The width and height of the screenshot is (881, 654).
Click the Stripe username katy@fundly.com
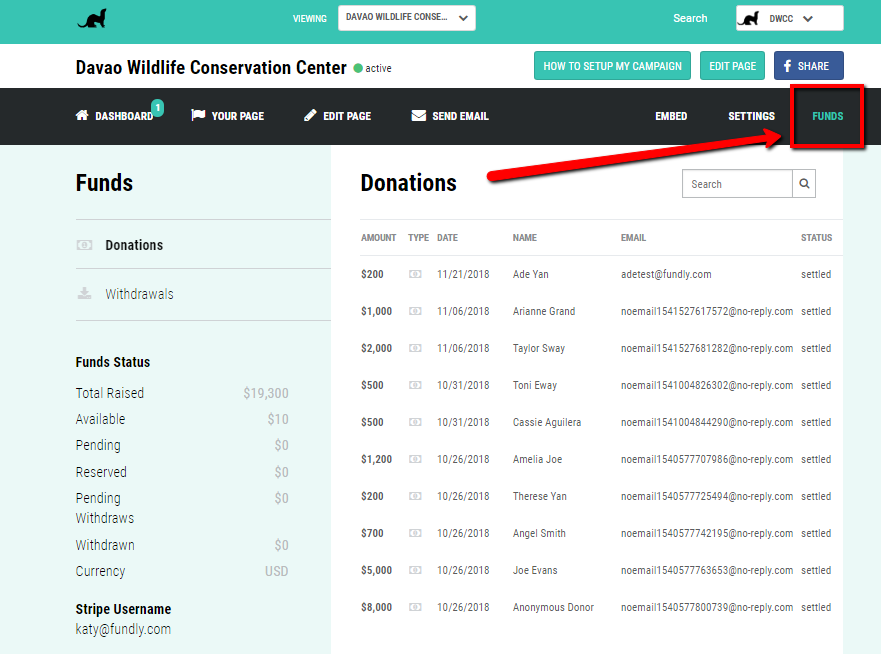[x=123, y=629]
